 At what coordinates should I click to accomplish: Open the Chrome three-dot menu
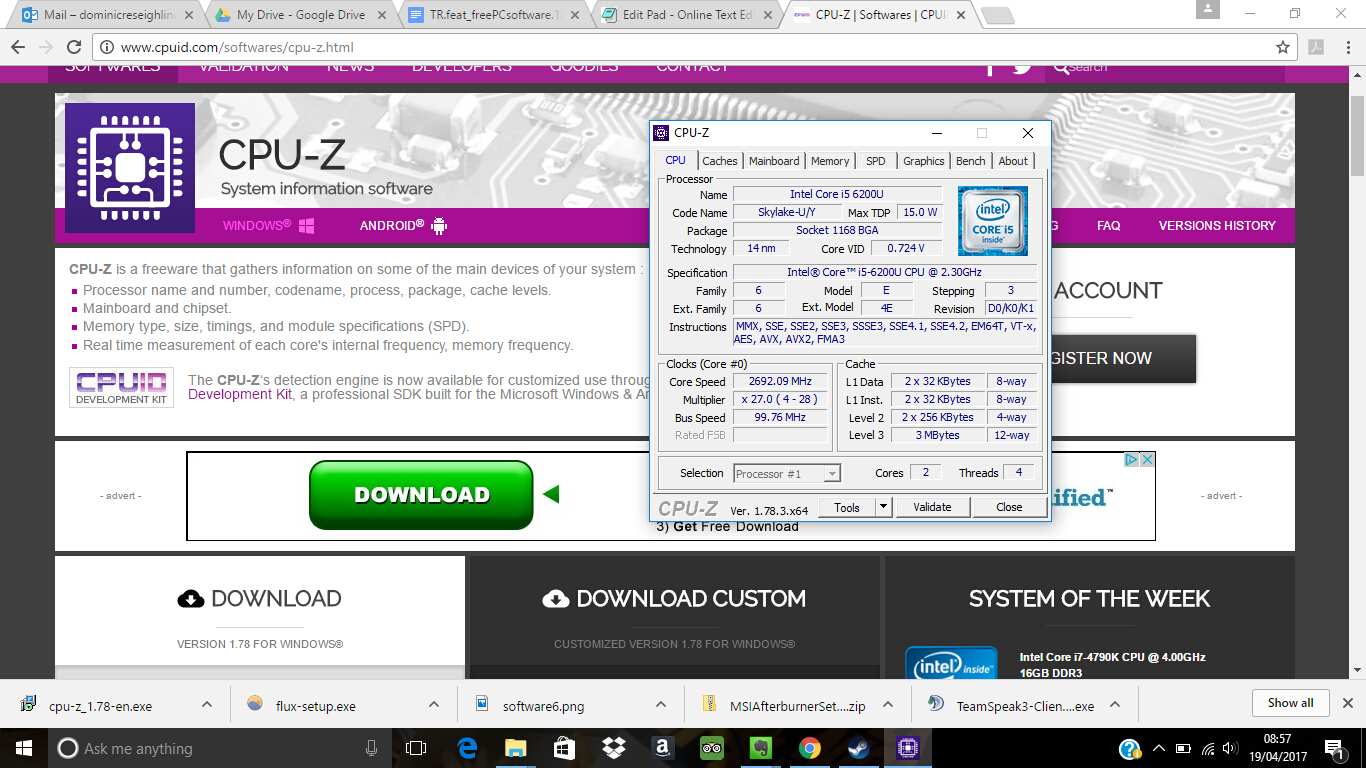coord(1346,47)
